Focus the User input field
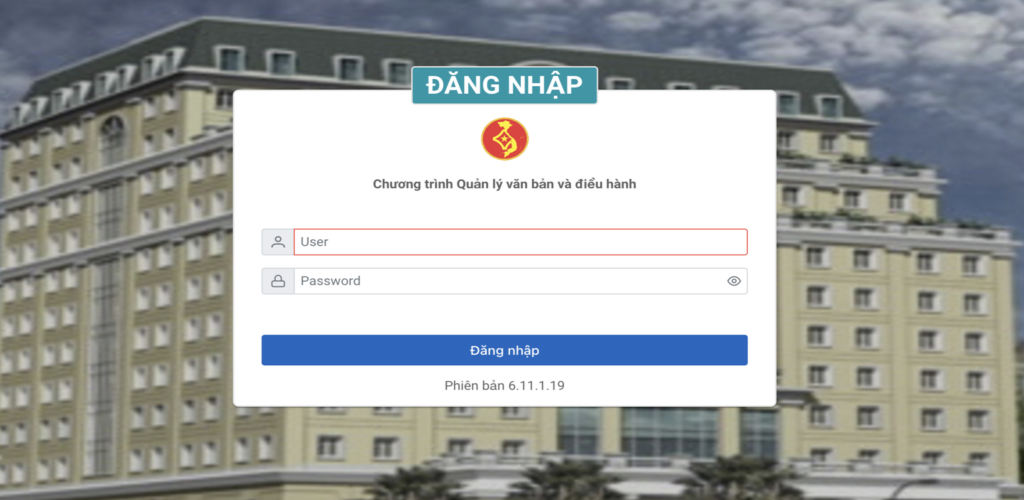 (520, 242)
